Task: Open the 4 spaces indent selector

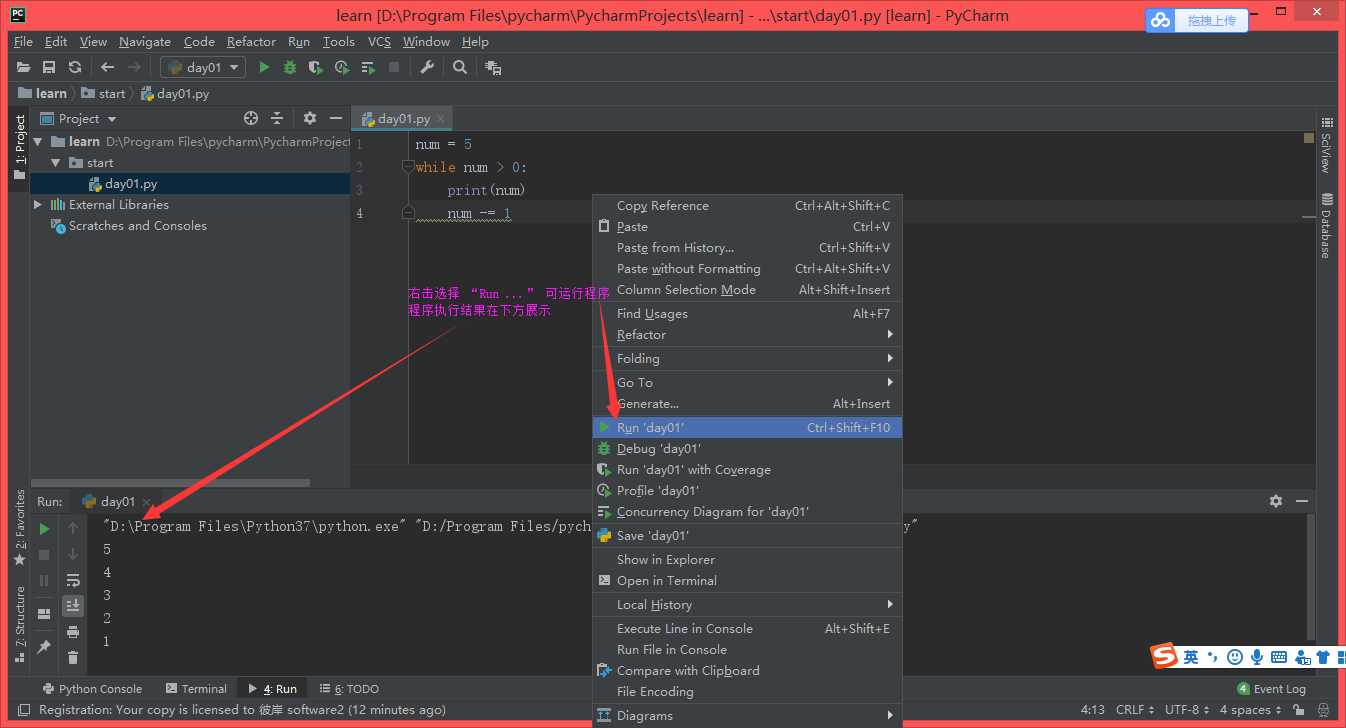Action: [x=1250, y=710]
